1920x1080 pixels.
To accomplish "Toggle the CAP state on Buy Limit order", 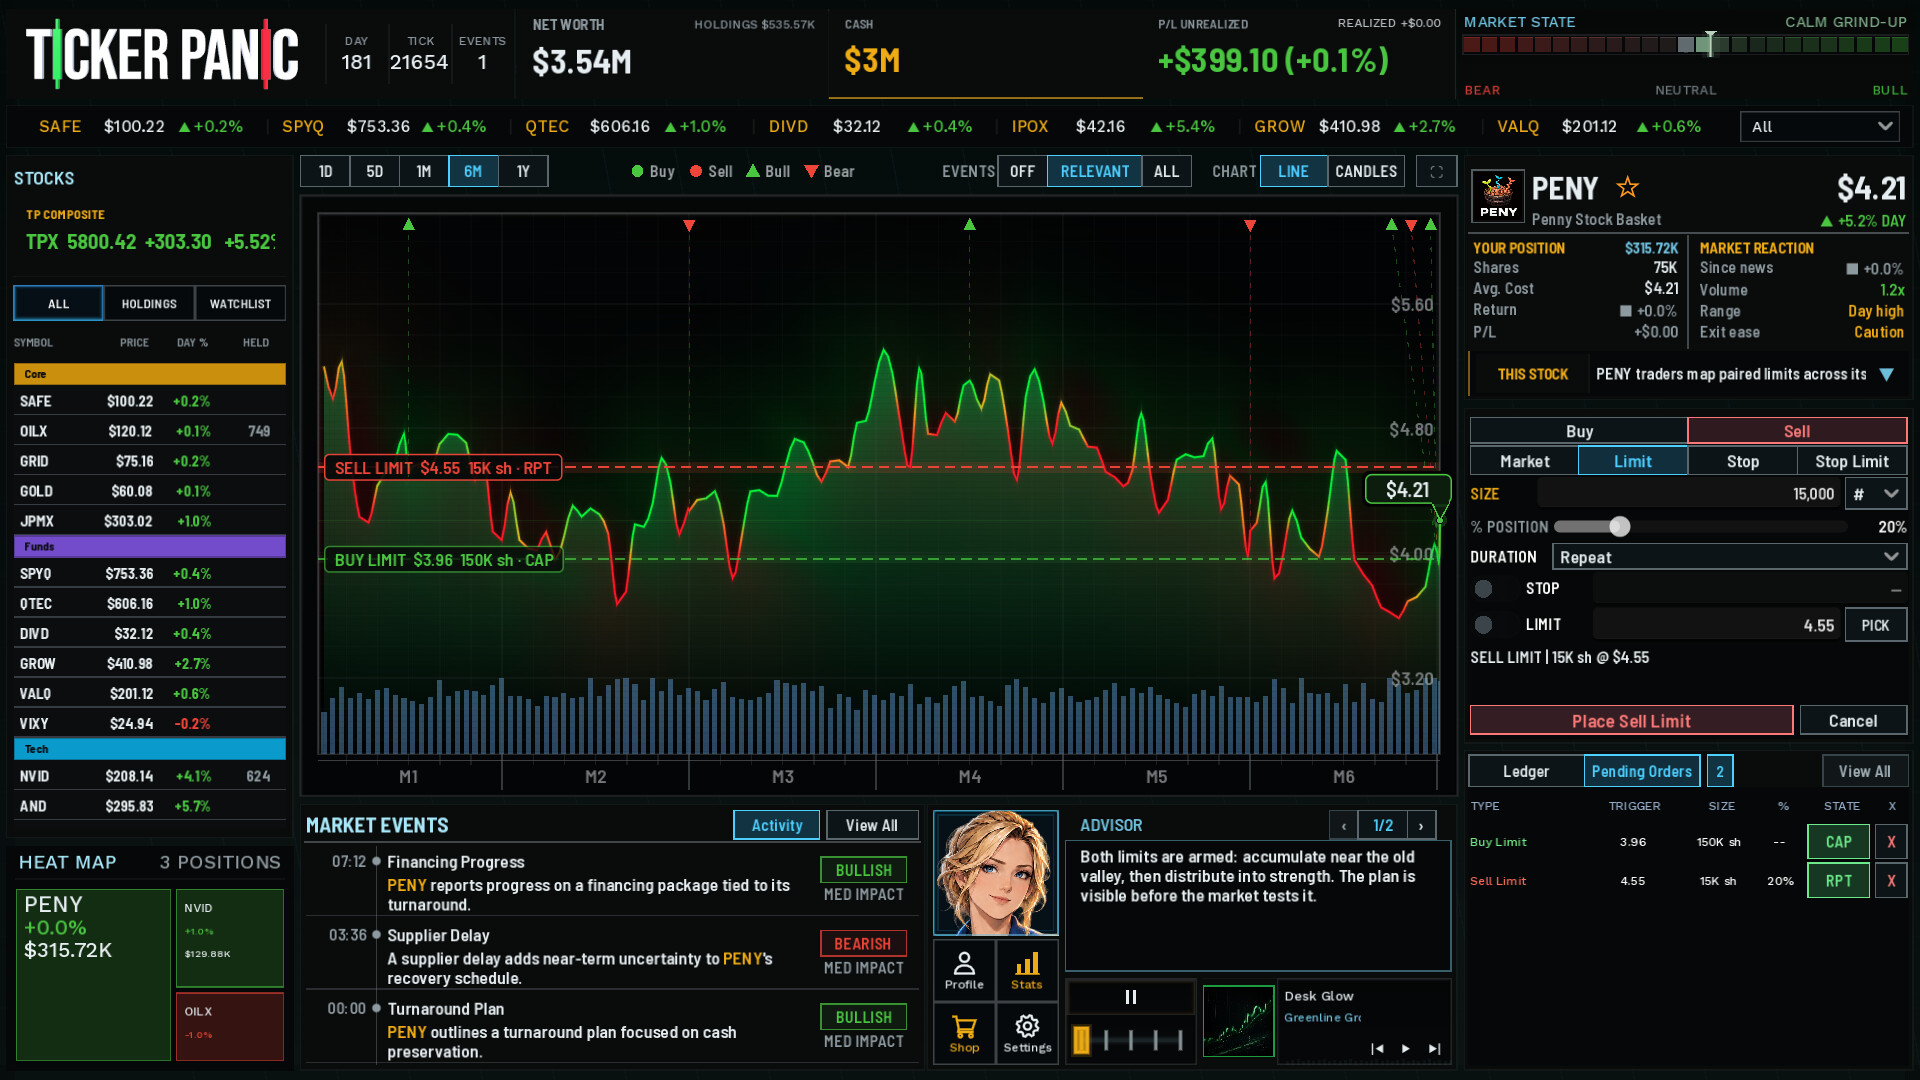I will click(x=1838, y=842).
